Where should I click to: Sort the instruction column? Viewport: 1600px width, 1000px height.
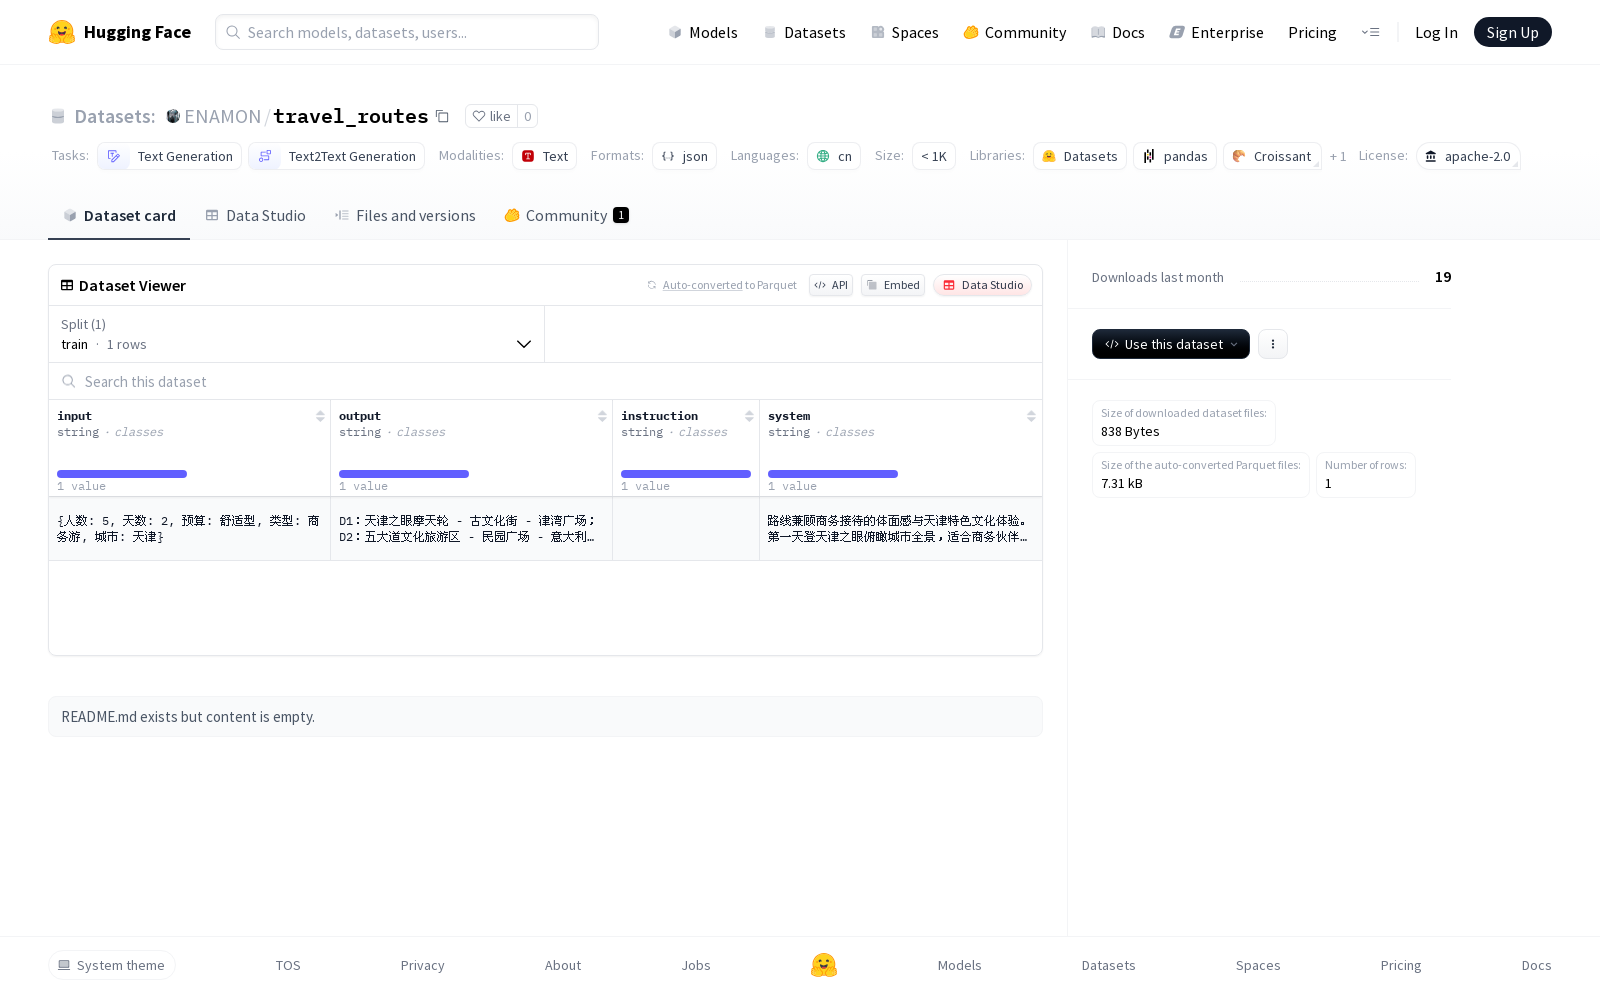tap(749, 416)
